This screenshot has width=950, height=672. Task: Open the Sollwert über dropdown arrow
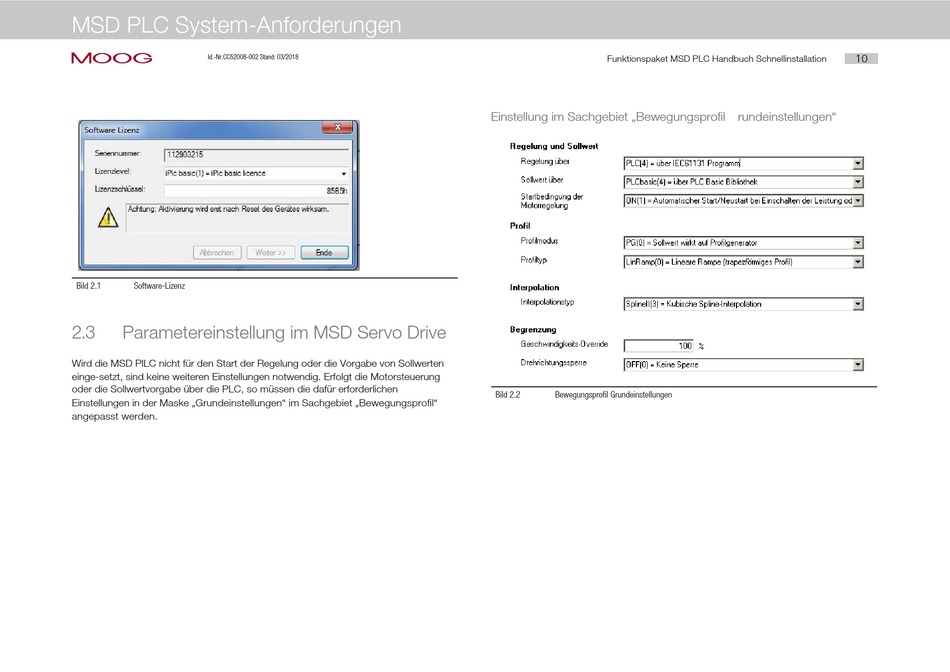point(858,182)
